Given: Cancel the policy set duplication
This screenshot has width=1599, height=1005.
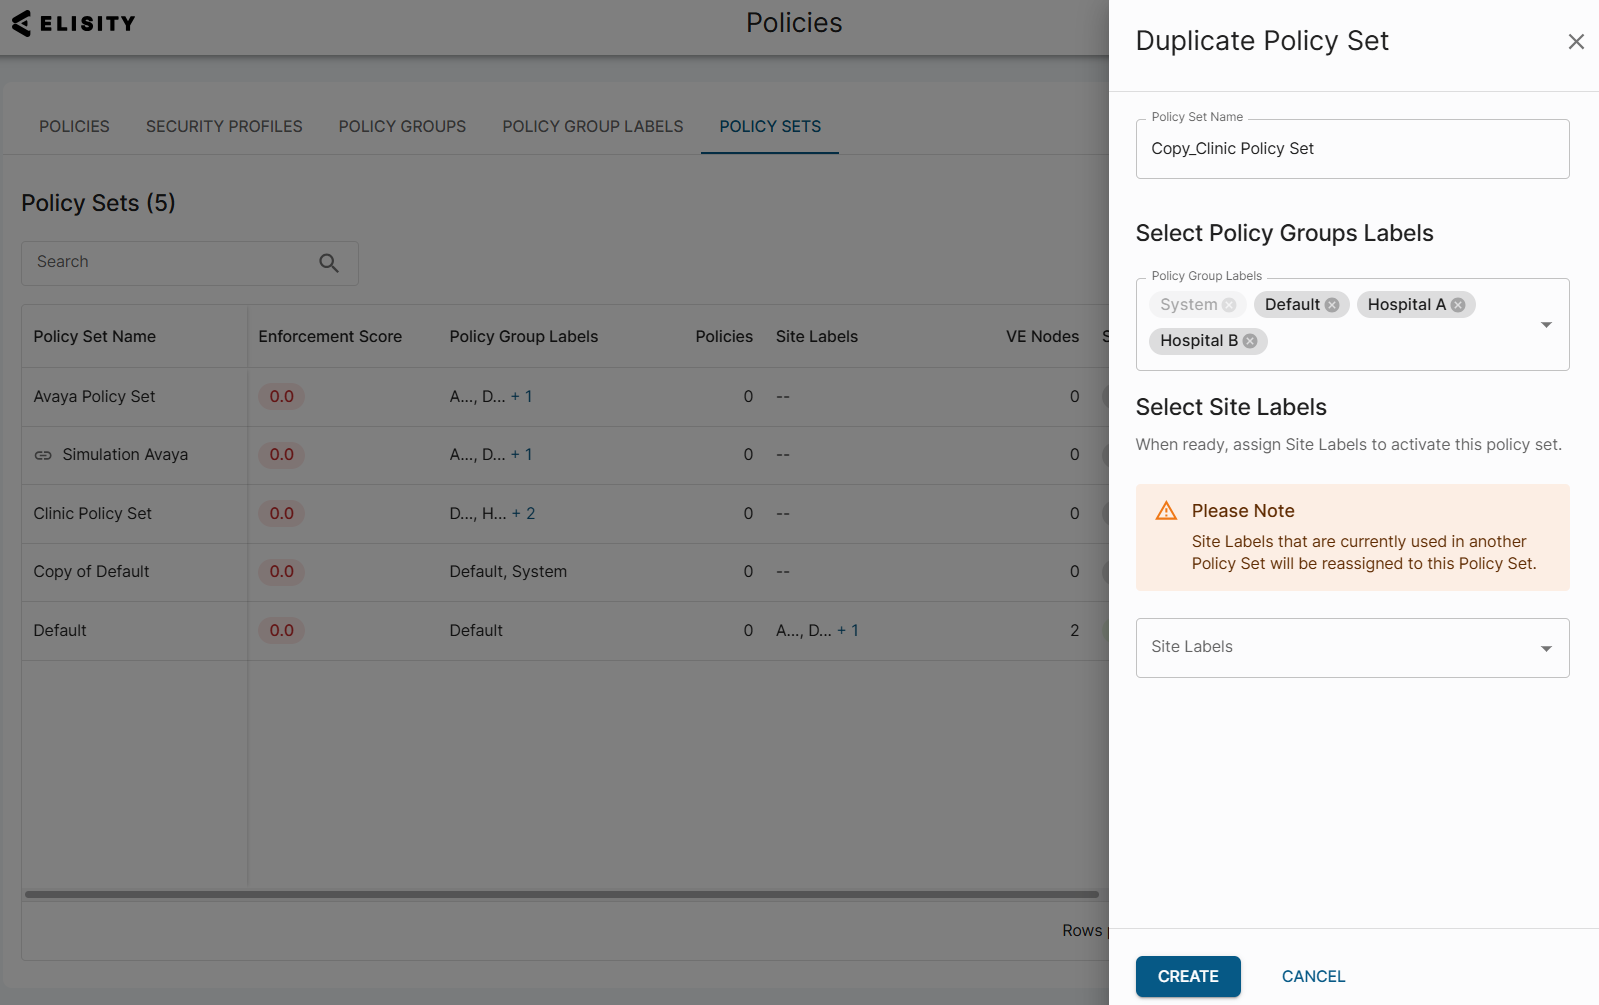Looking at the screenshot, I should 1313,976.
